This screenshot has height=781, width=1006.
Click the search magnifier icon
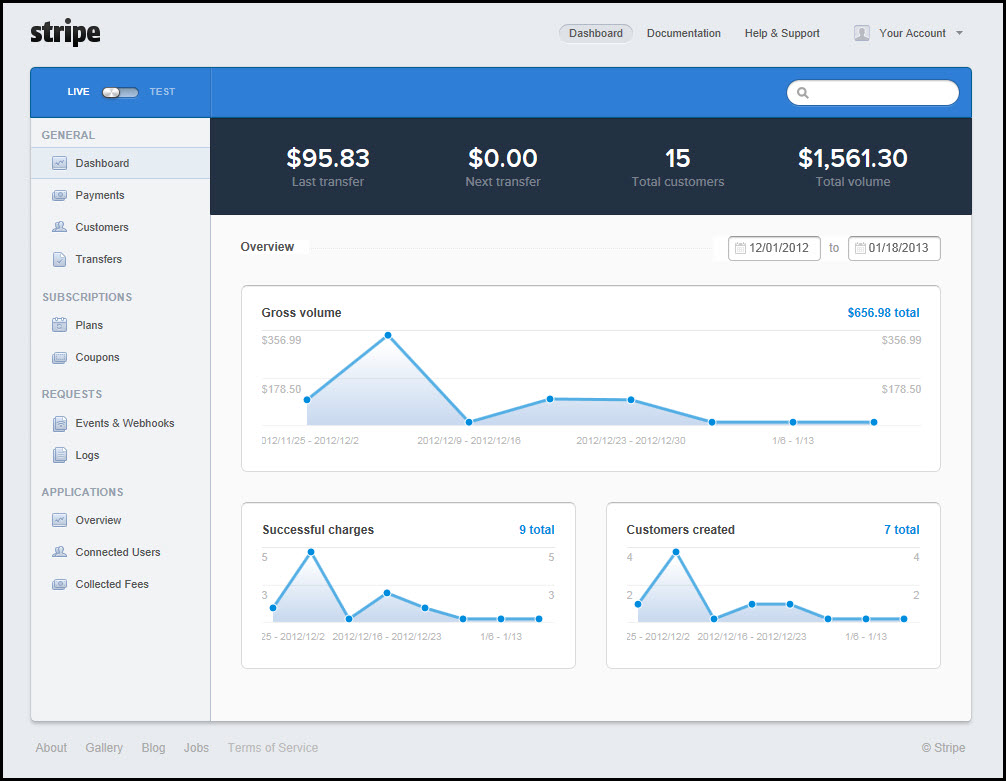tap(803, 93)
